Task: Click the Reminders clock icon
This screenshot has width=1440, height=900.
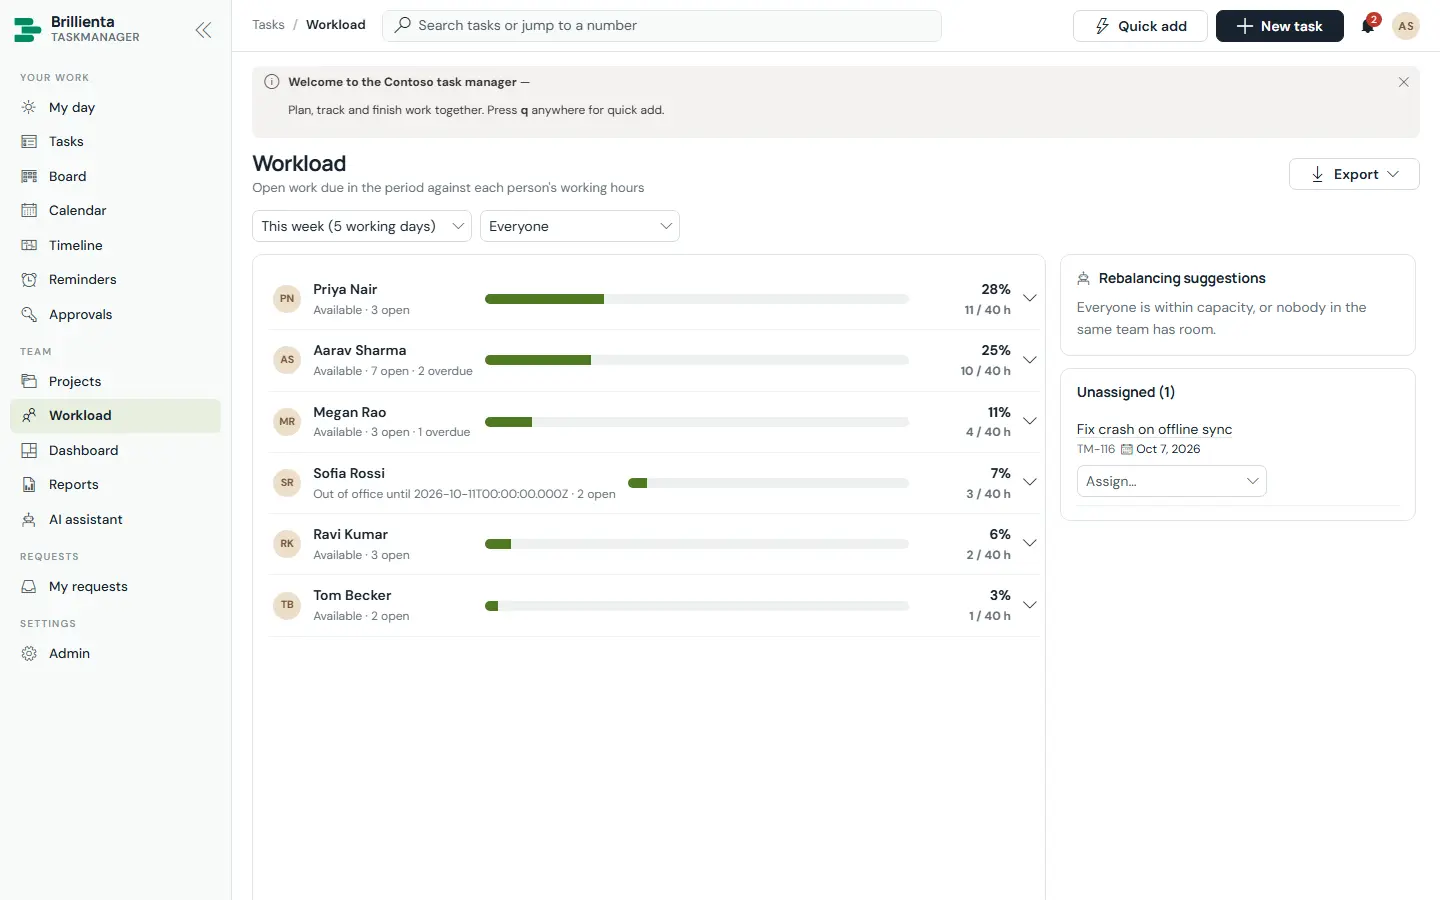Action: 29,280
